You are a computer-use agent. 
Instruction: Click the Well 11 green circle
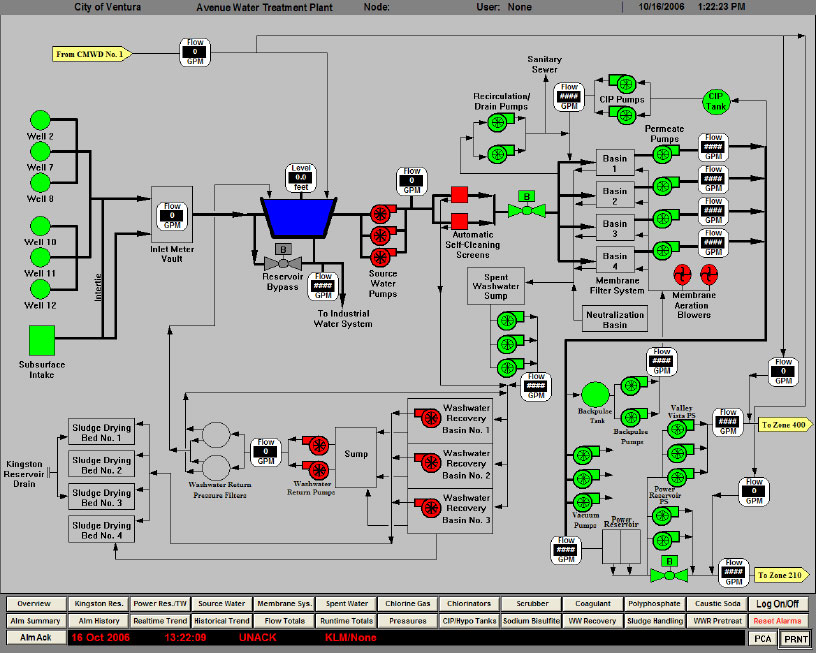tap(40, 257)
